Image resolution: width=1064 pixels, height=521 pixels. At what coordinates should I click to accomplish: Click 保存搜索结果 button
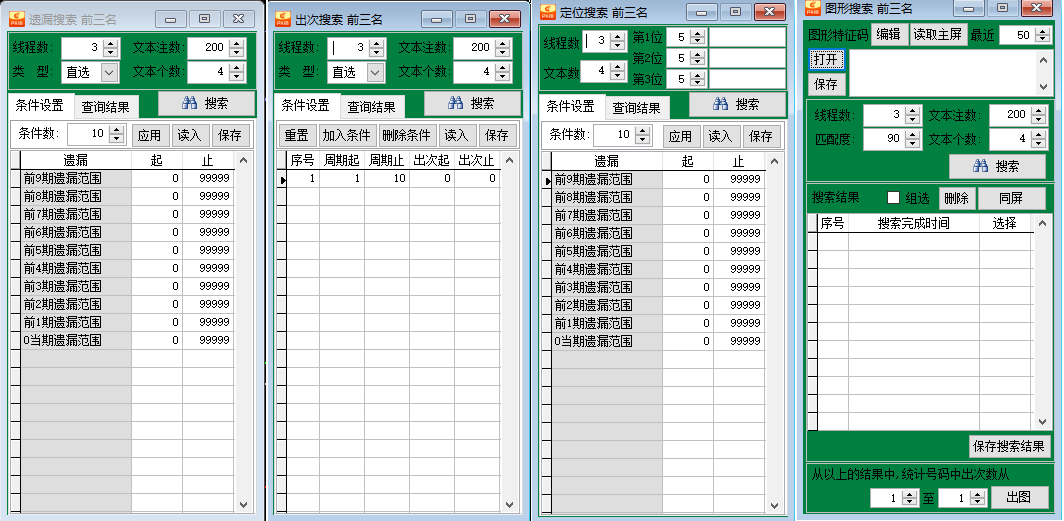pos(1009,446)
